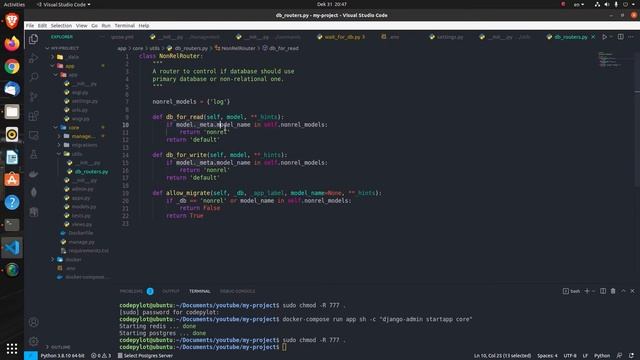Expand the Outline section

[60, 347]
